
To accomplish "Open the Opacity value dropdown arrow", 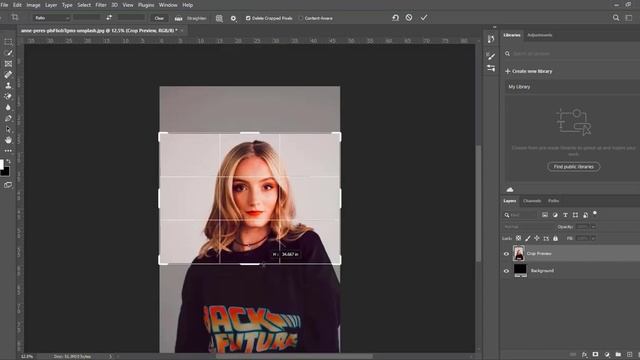I will [x=593, y=227].
